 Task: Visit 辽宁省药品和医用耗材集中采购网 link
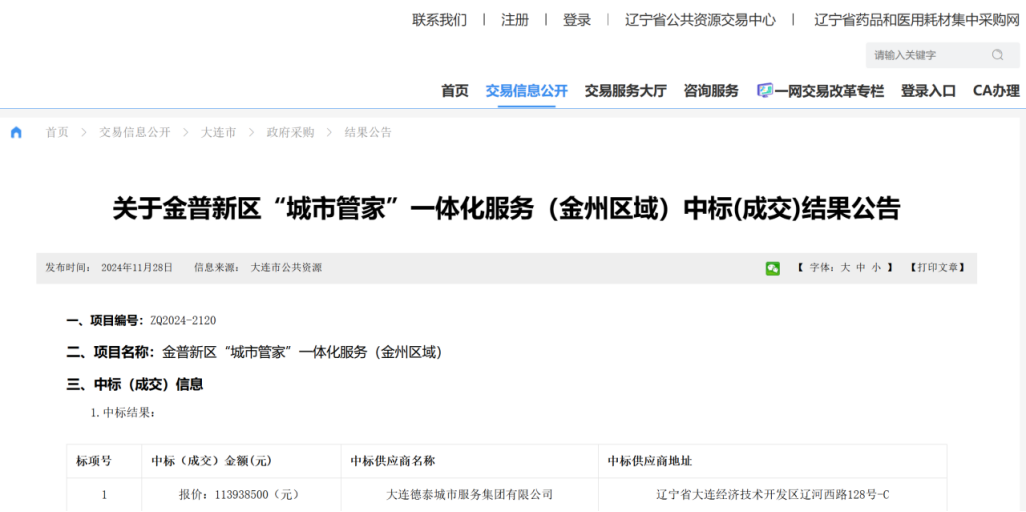pos(917,20)
